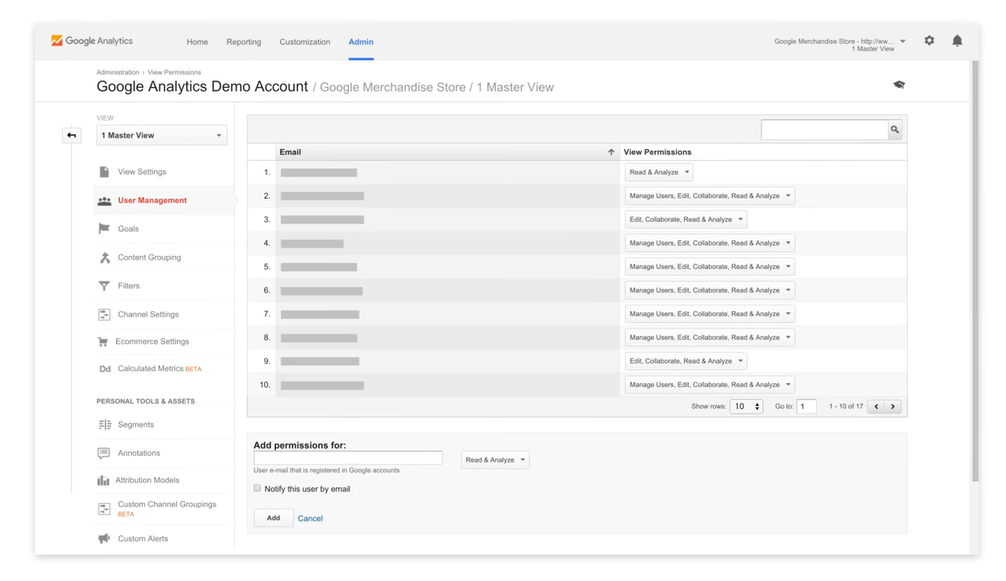
Task: Open the settings gear icon
Action: (929, 40)
